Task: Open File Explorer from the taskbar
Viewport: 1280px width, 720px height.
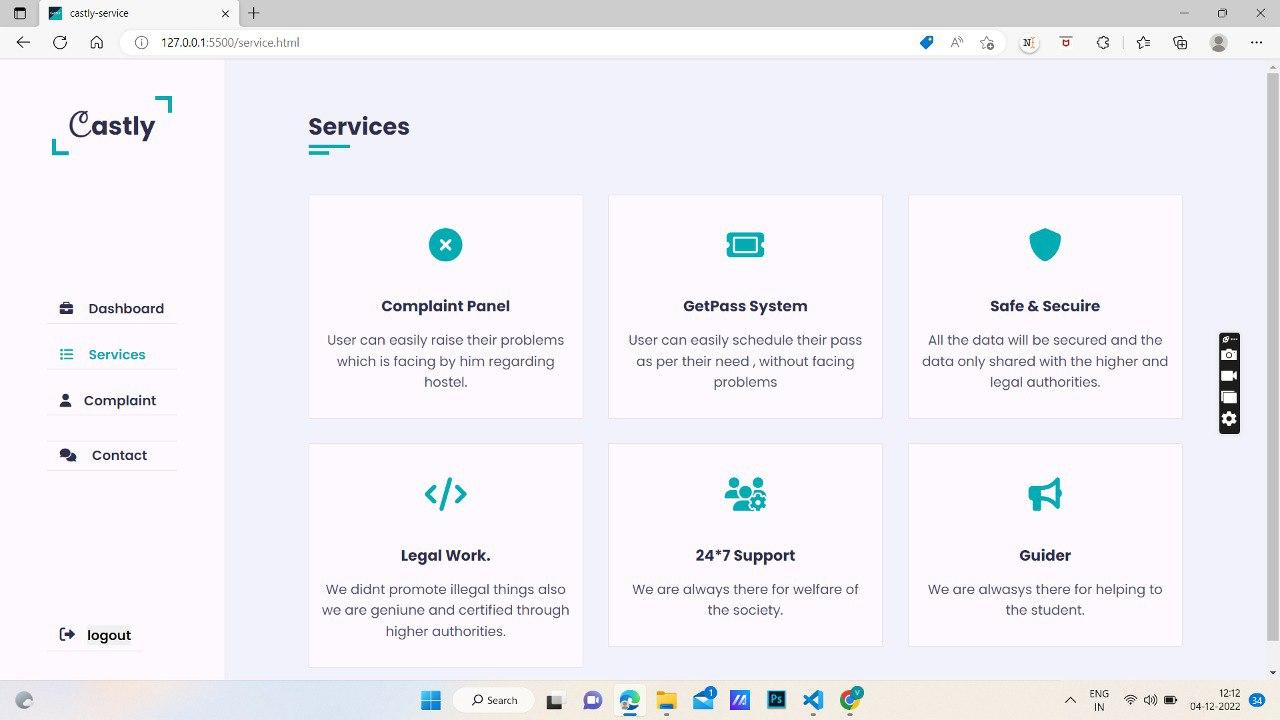Action: tap(666, 700)
